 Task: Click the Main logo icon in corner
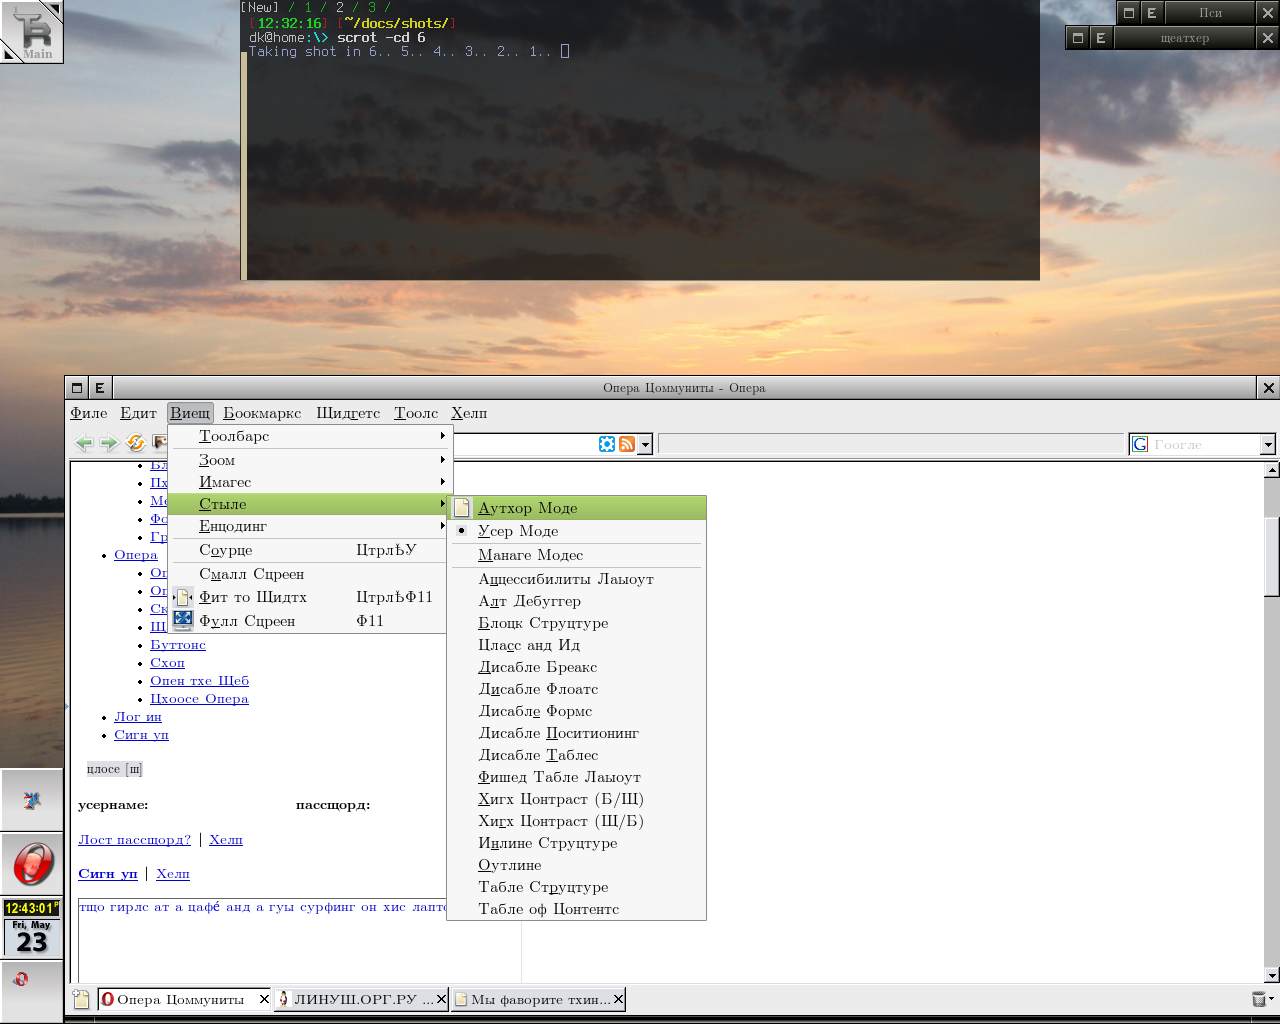[x=32, y=32]
